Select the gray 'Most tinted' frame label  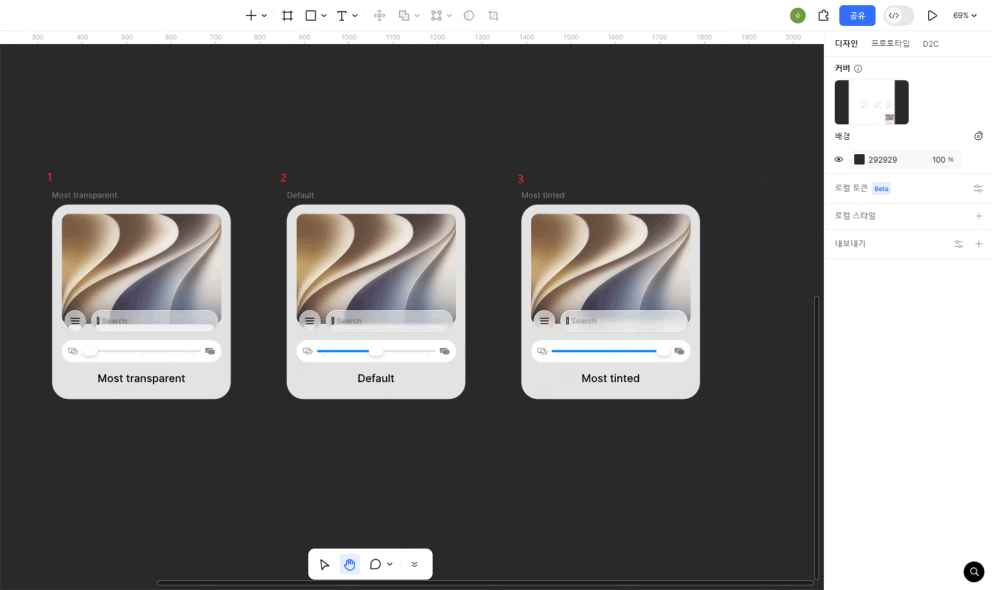point(543,195)
